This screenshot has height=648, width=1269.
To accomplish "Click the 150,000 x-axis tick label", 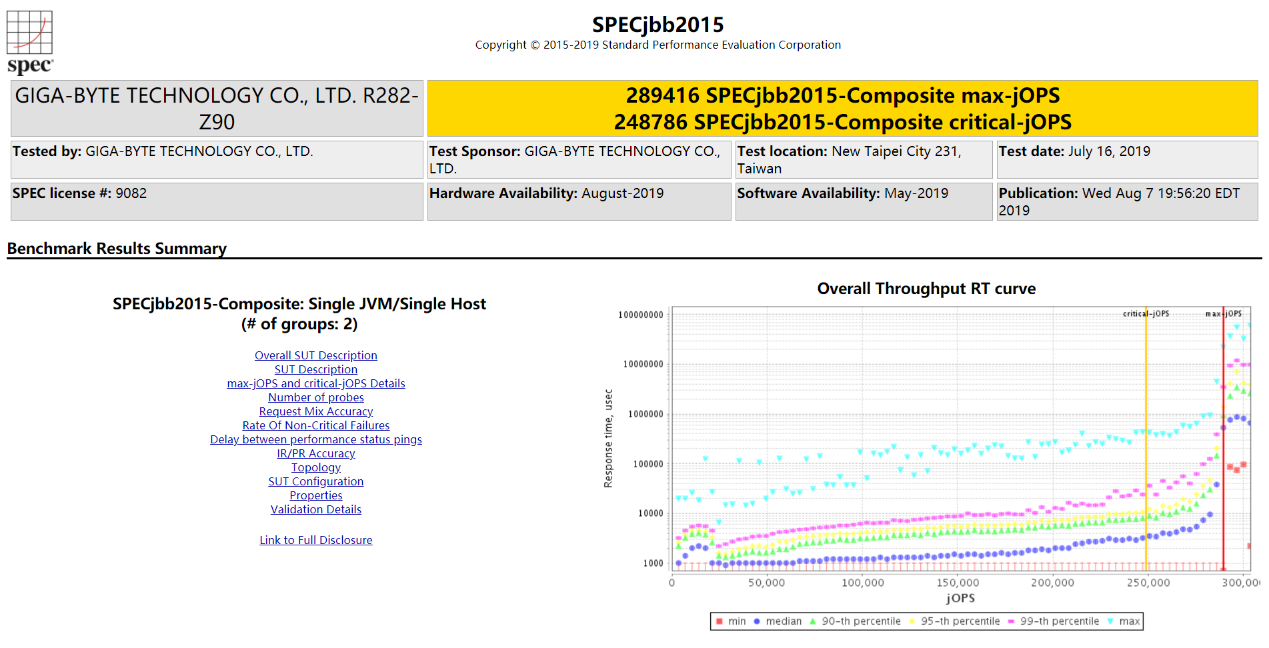I will pyautogui.click(x=958, y=582).
